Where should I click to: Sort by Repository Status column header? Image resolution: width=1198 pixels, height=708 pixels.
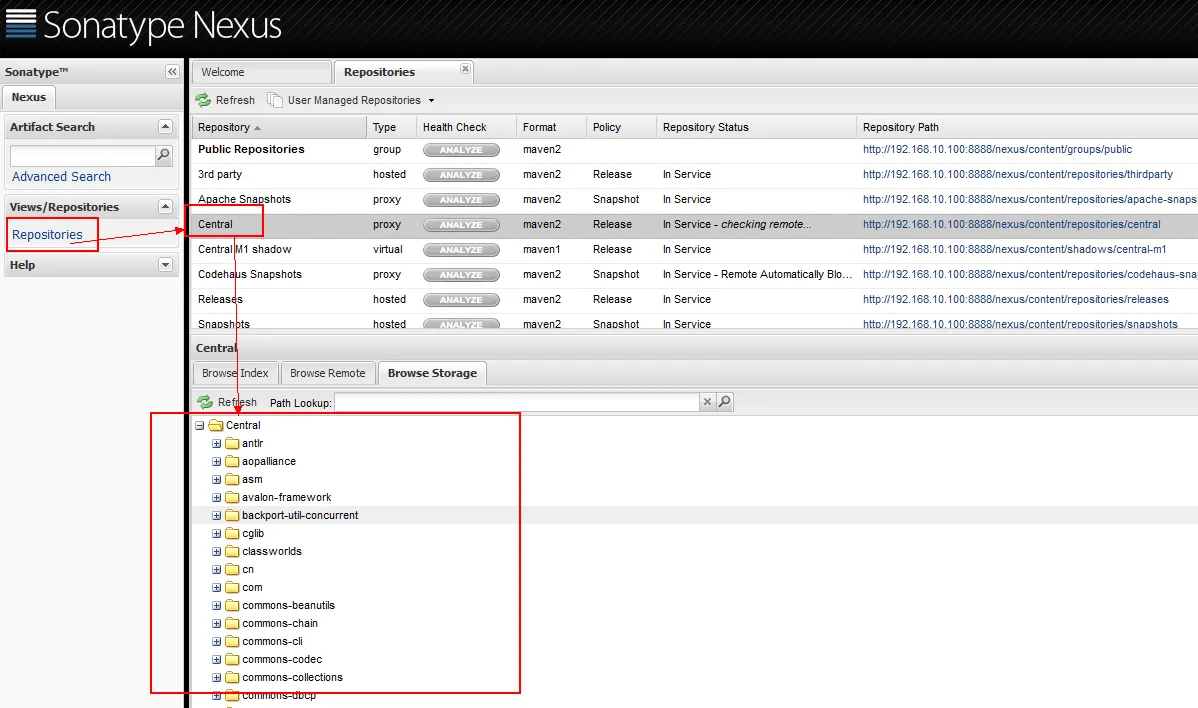pos(756,127)
